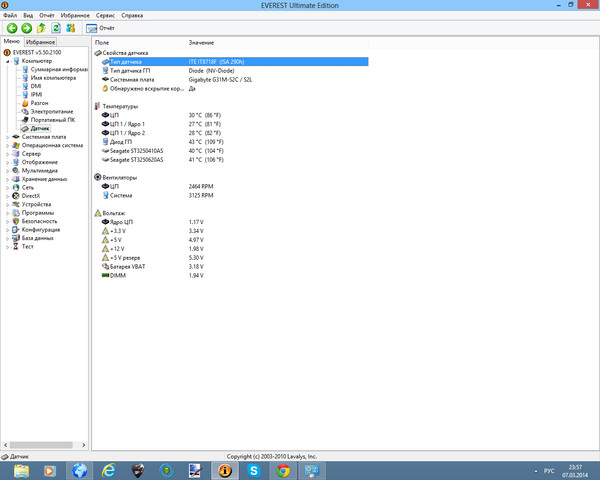
Task: Go up one level with Up arrow icon
Action: pos(41,28)
